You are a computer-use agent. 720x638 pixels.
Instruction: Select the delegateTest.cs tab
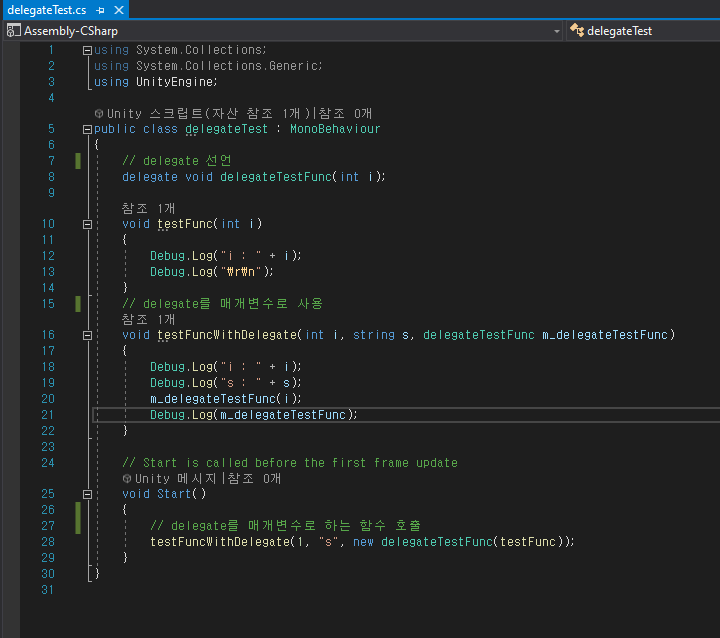(46, 10)
